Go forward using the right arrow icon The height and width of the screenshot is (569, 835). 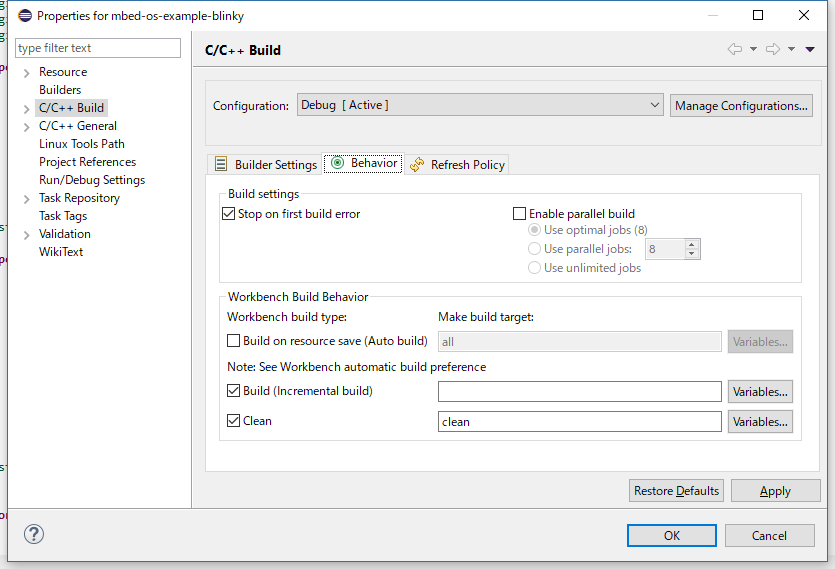[x=773, y=49]
